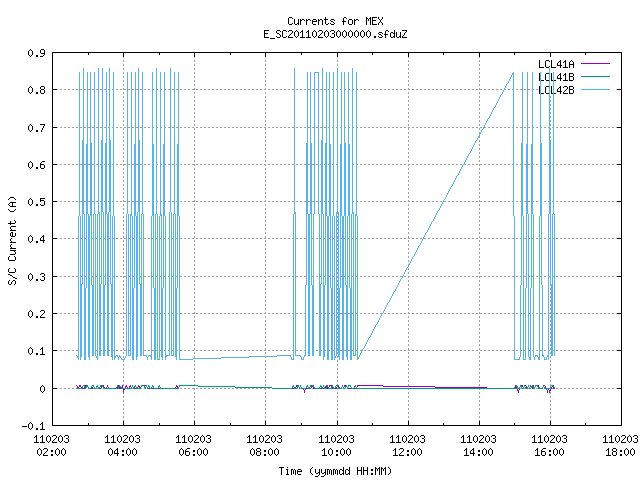640x480 pixels.
Task: Click the 0.9 y-axis tick label
Action: (x=37, y=53)
